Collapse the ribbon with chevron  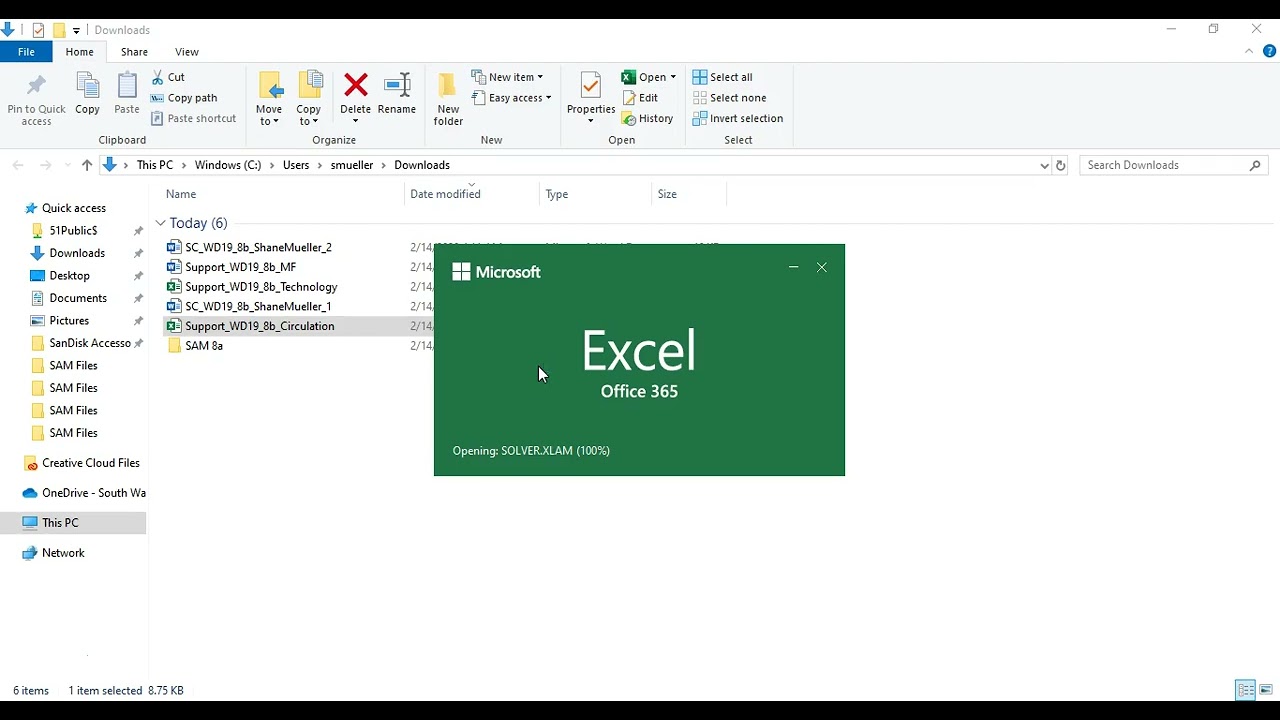pyautogui.click(x=1249, y=51)
